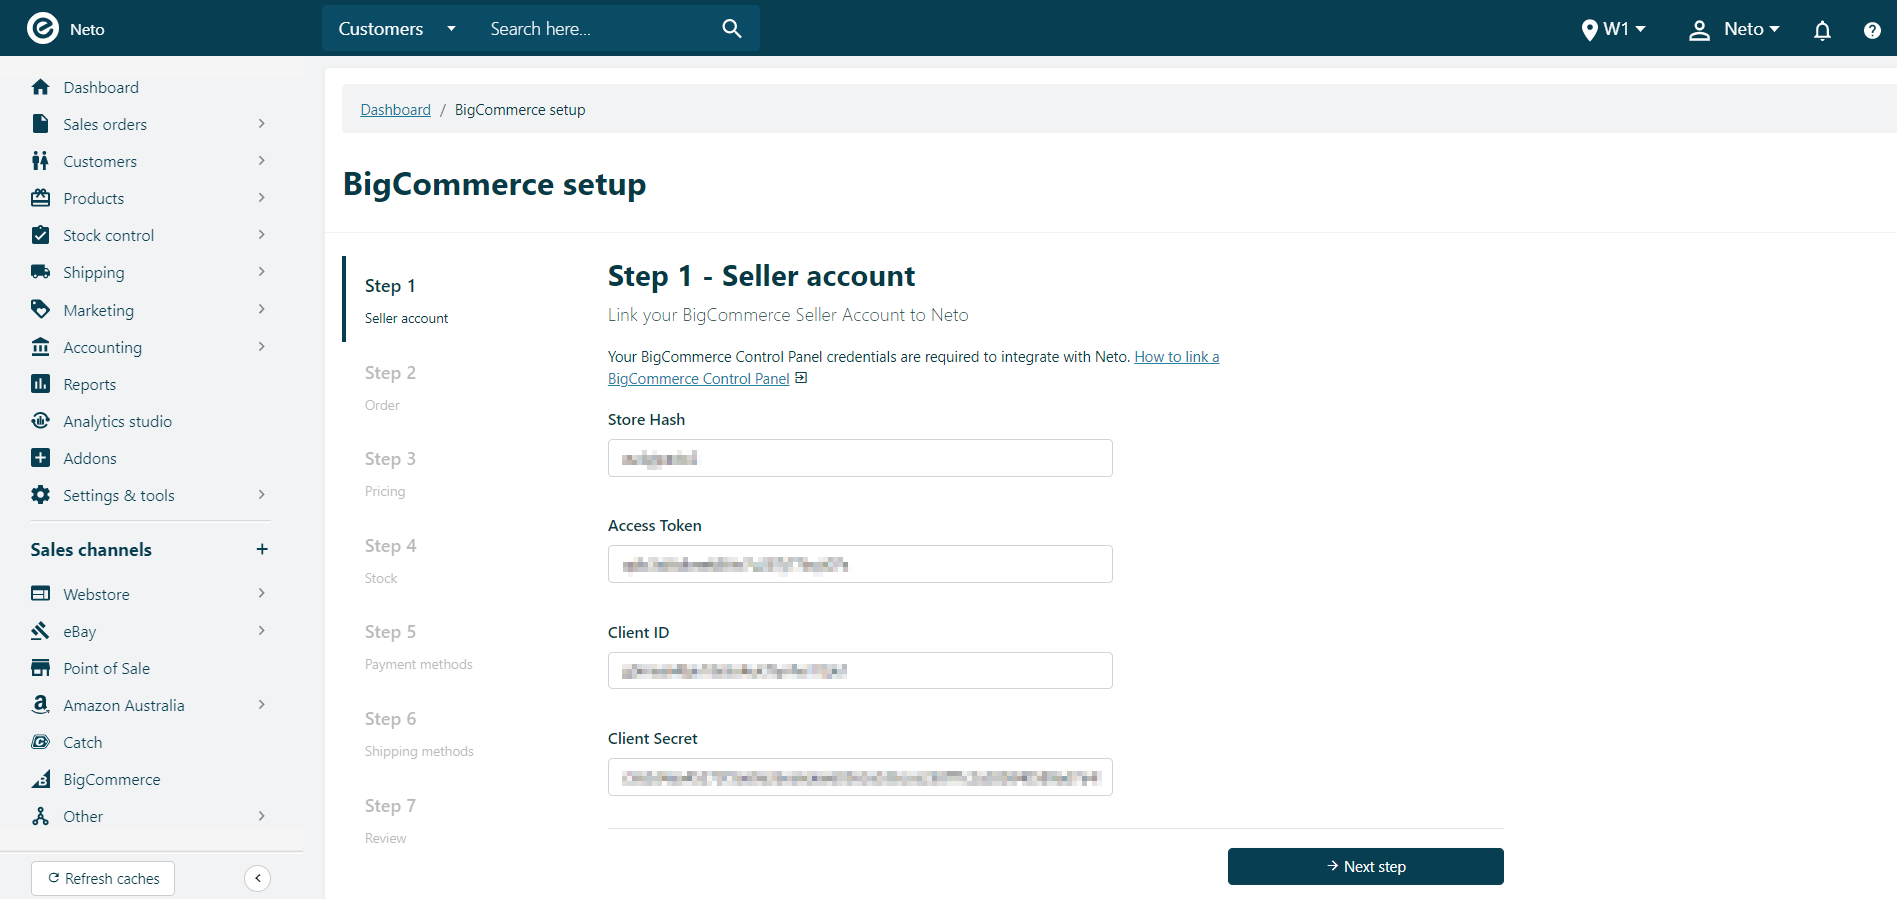1897x899 pixels.
Task: Open the help question mark icon
Action: tap(1872, 30)
